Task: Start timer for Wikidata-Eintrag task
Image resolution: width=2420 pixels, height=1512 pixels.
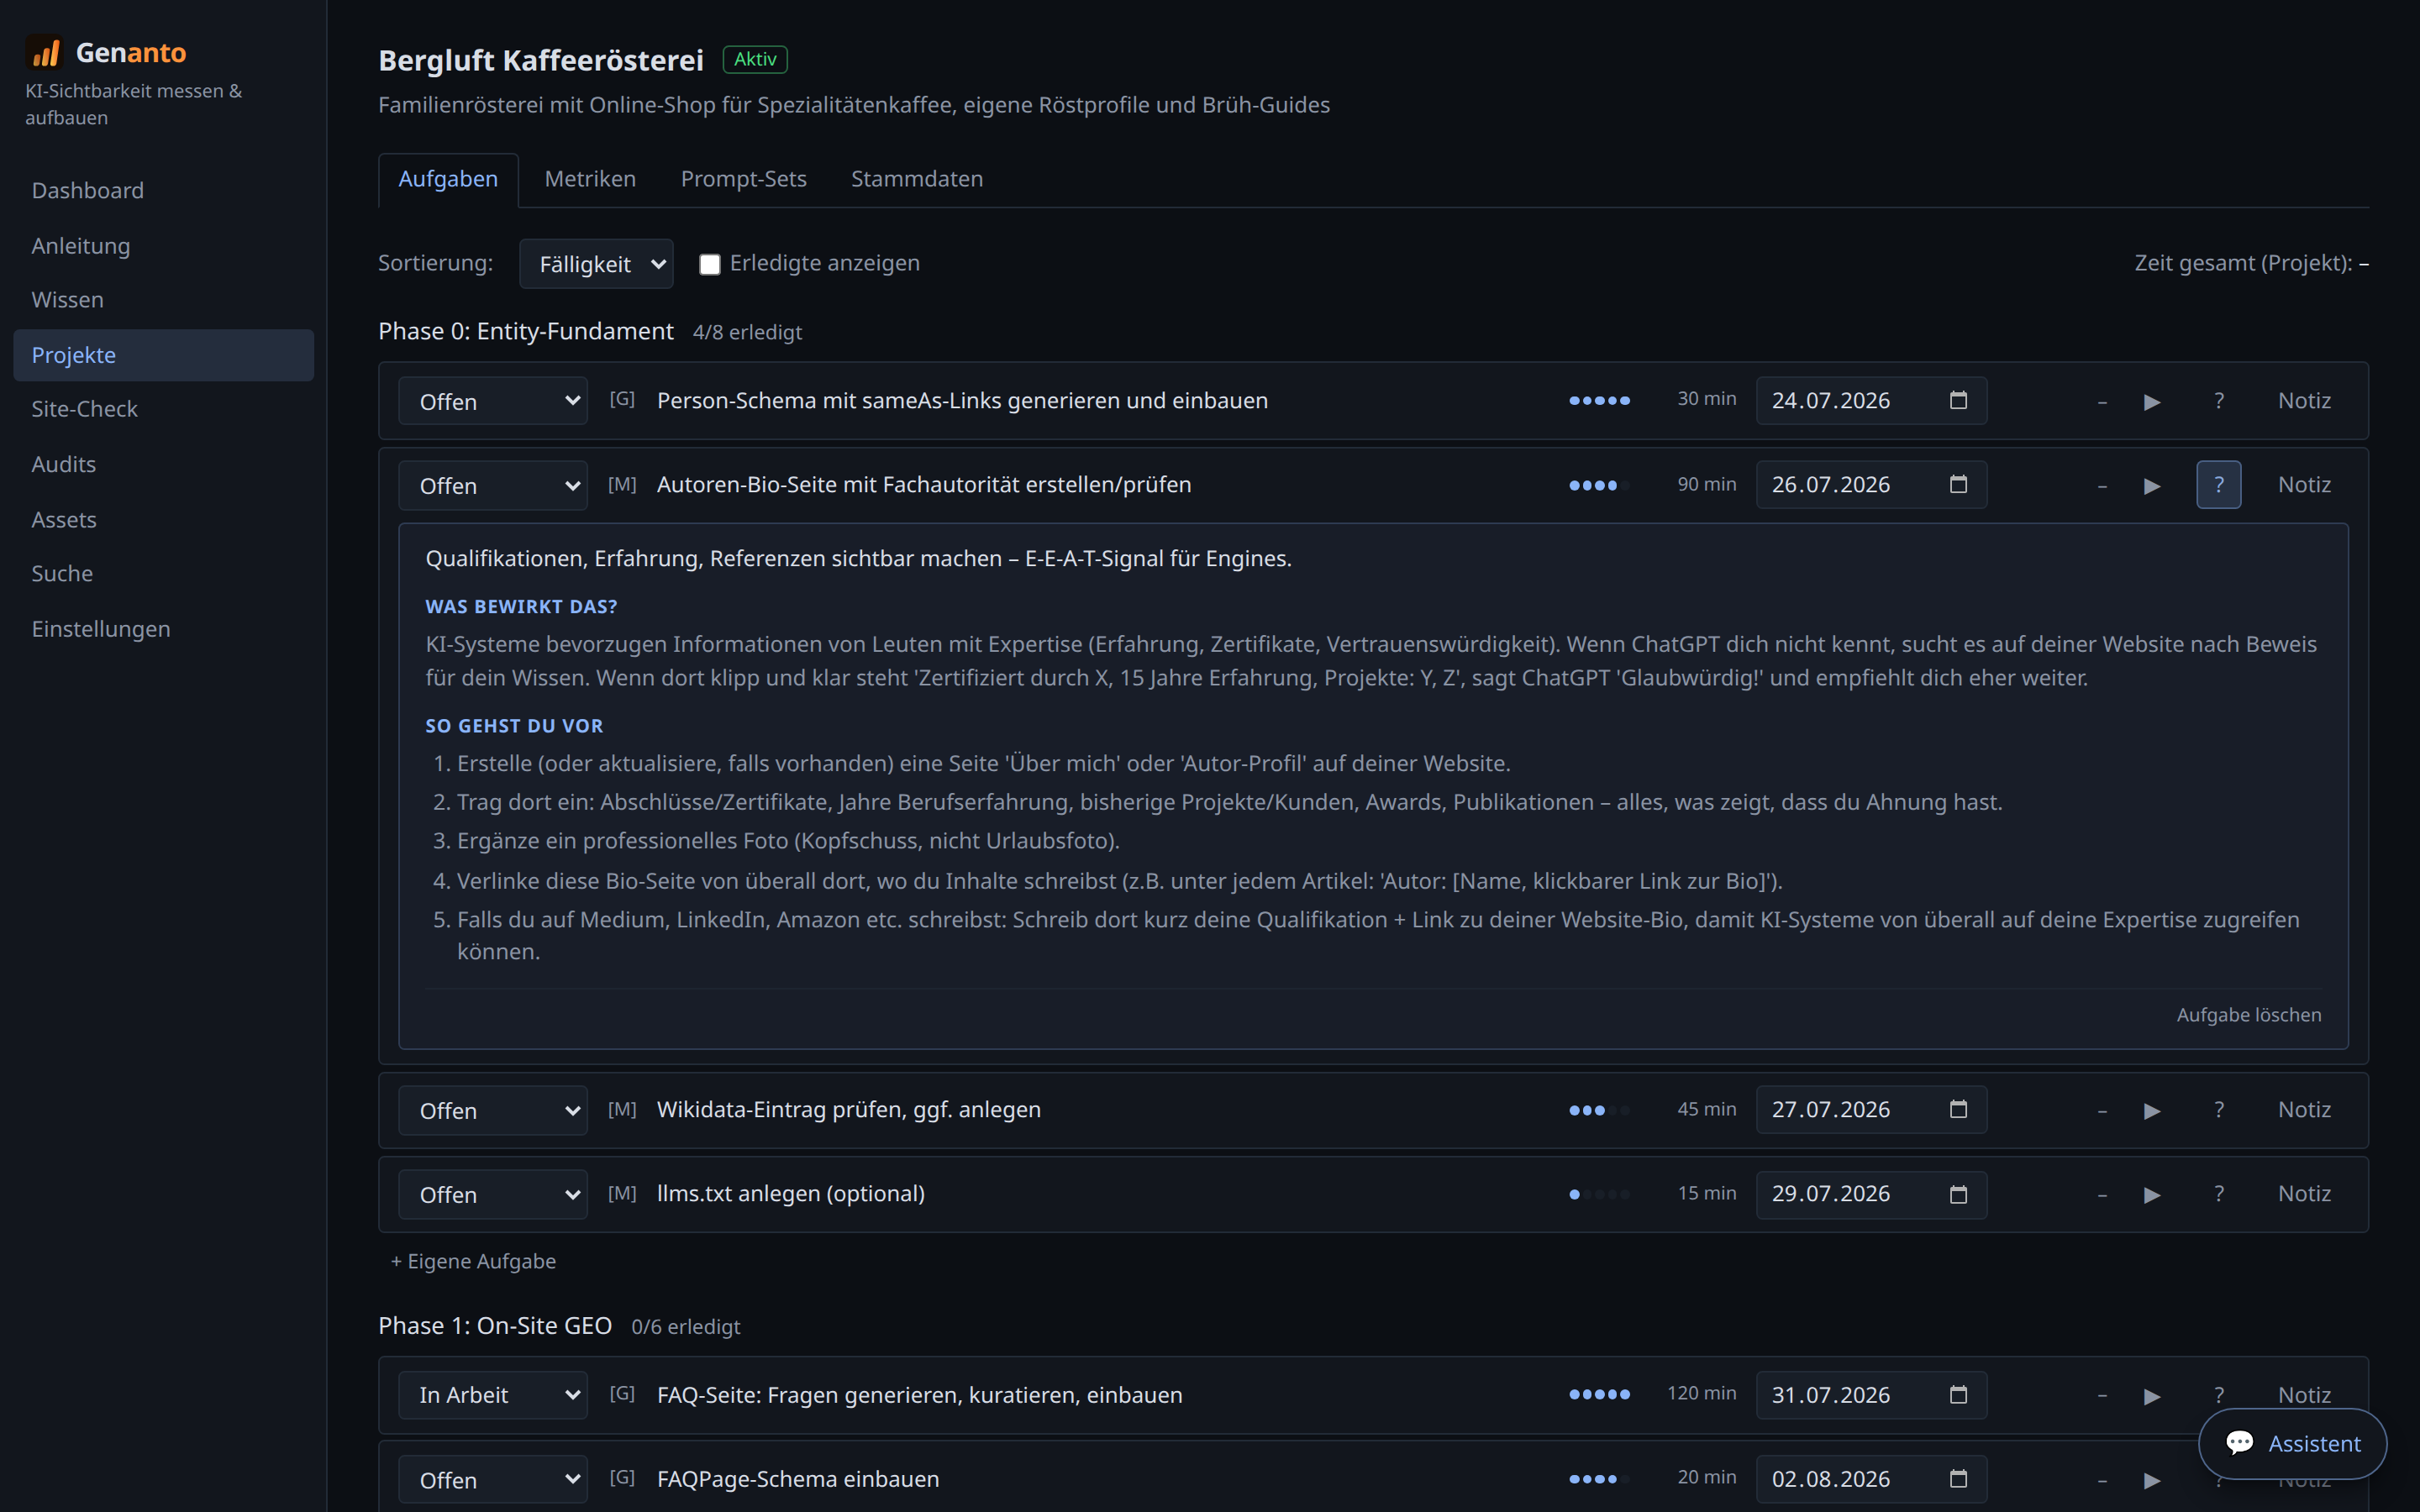Action: pos(2152,1110)
